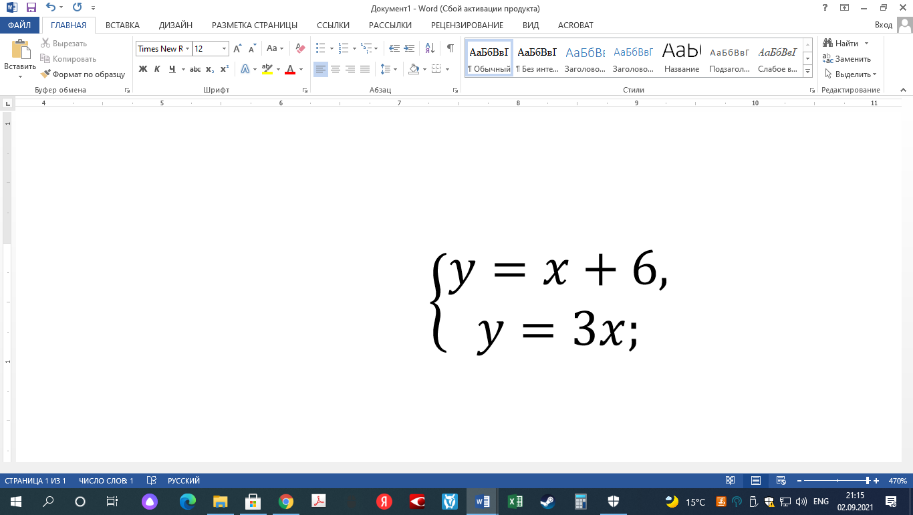Open the Aa change case dropdown
The width and height of the screenshot is (913, 515).
pyautogui.click(x=275, y=48)
